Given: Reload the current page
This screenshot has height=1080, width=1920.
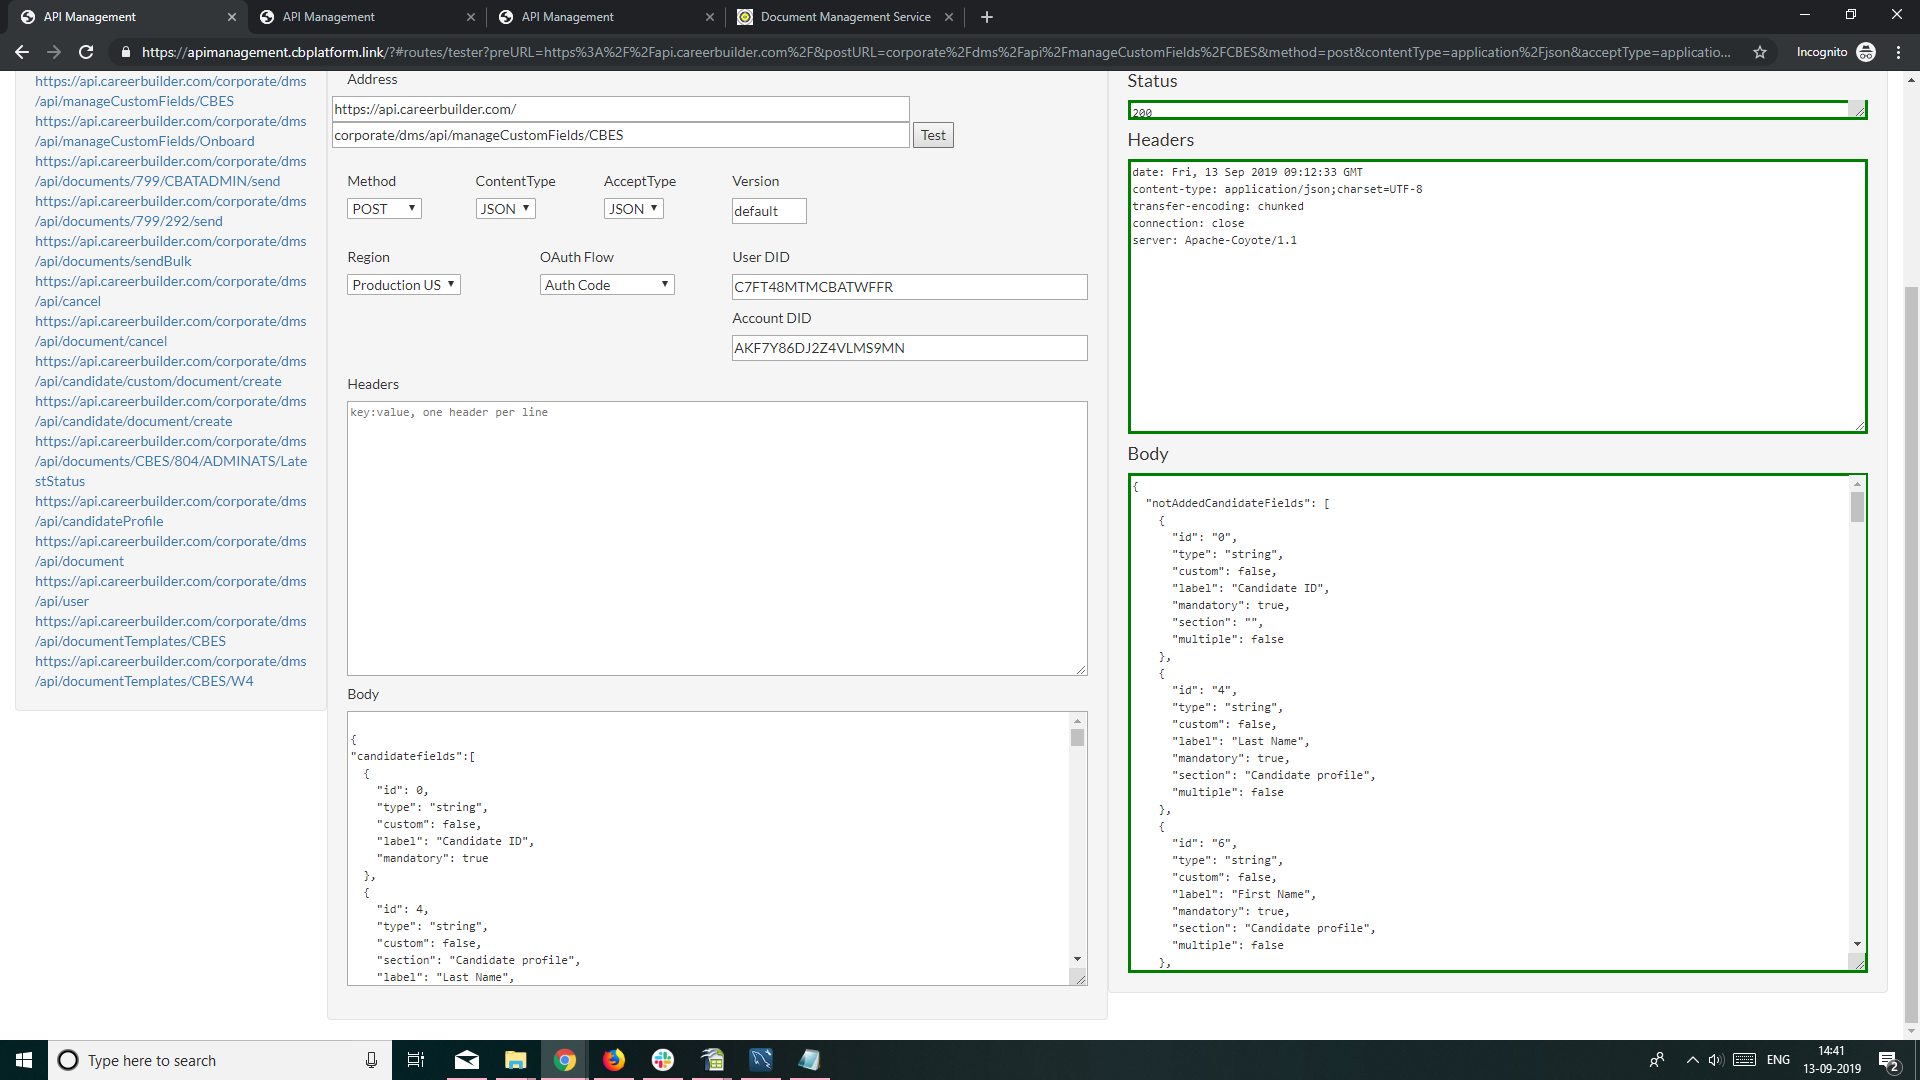Looking at the screenshot, I should (86, 52).
